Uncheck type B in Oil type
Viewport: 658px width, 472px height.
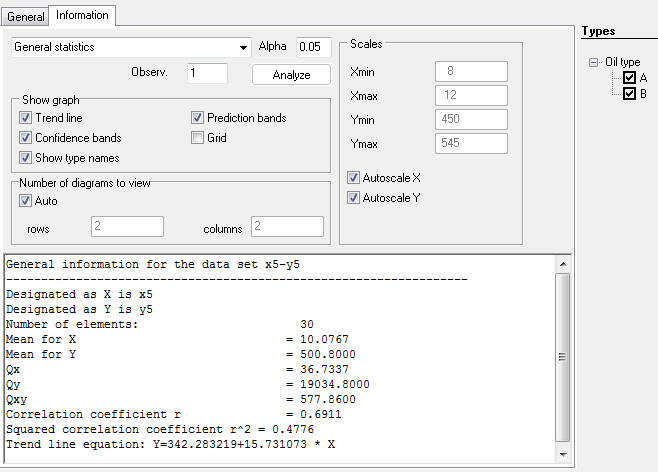(x=629, y=94)
